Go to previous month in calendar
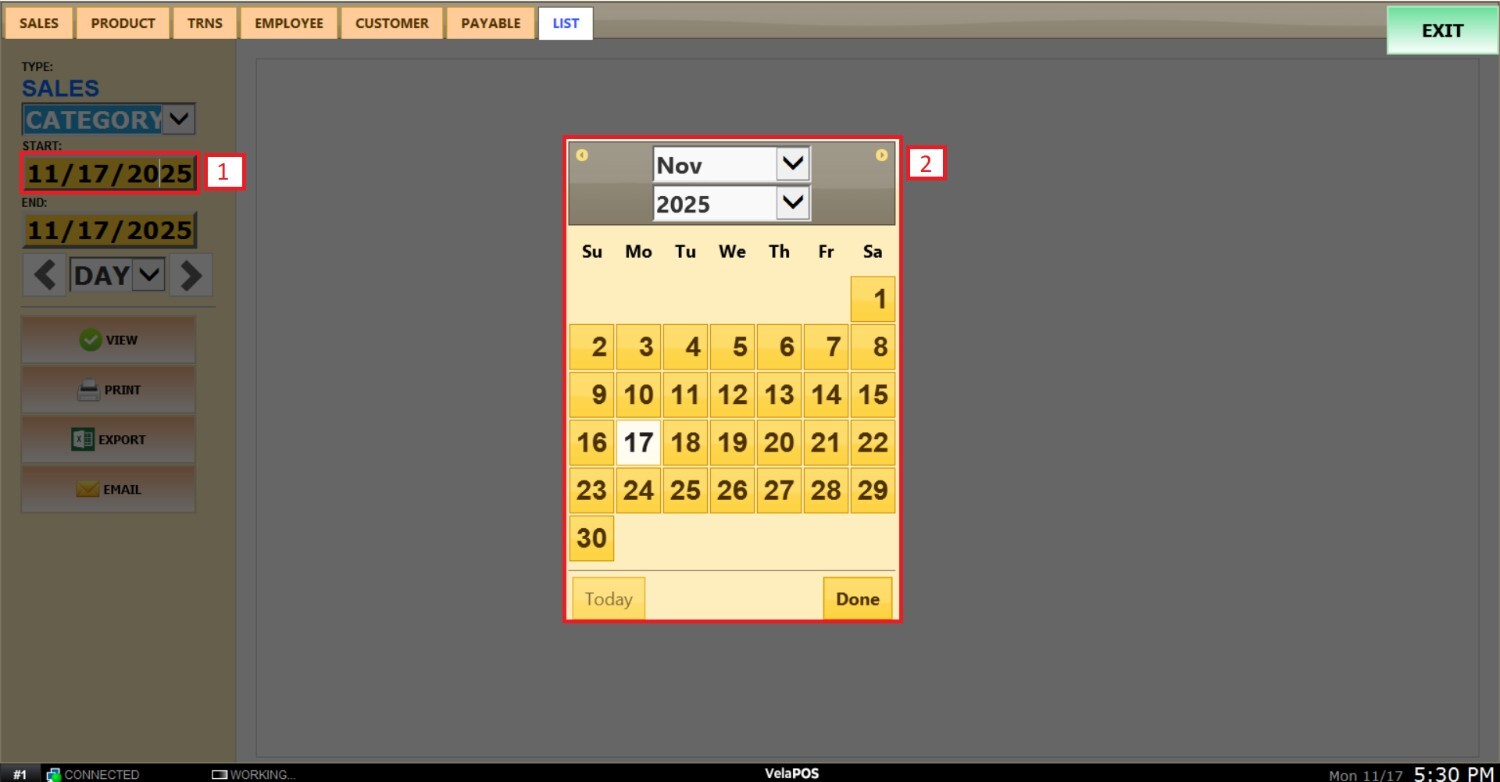 (x=582, y=155)
